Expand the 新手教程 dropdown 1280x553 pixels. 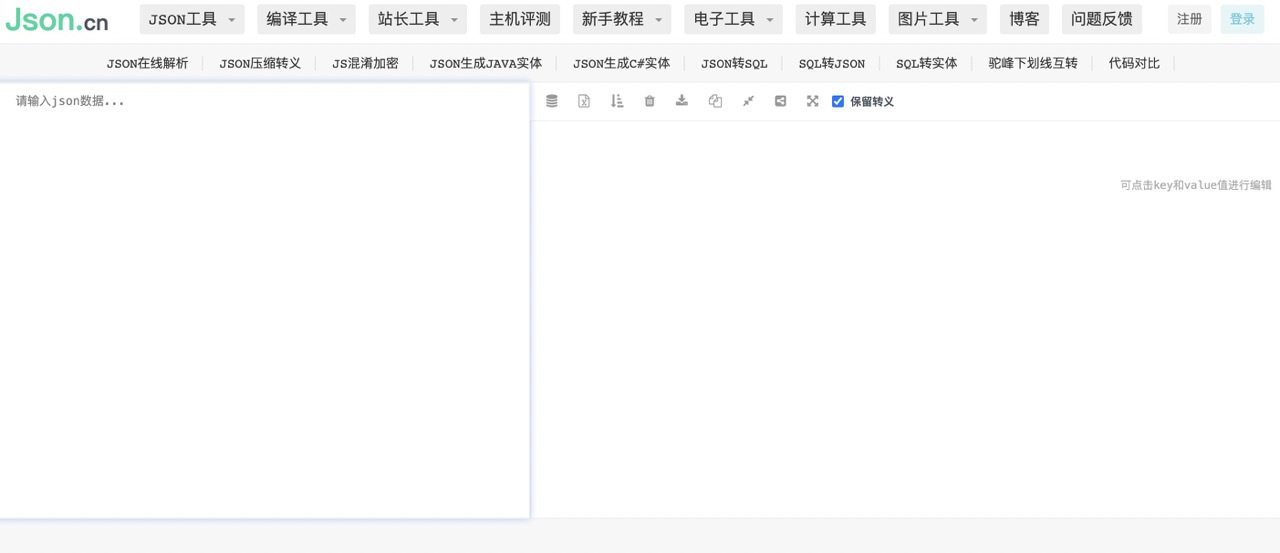(x=622, y=19)
